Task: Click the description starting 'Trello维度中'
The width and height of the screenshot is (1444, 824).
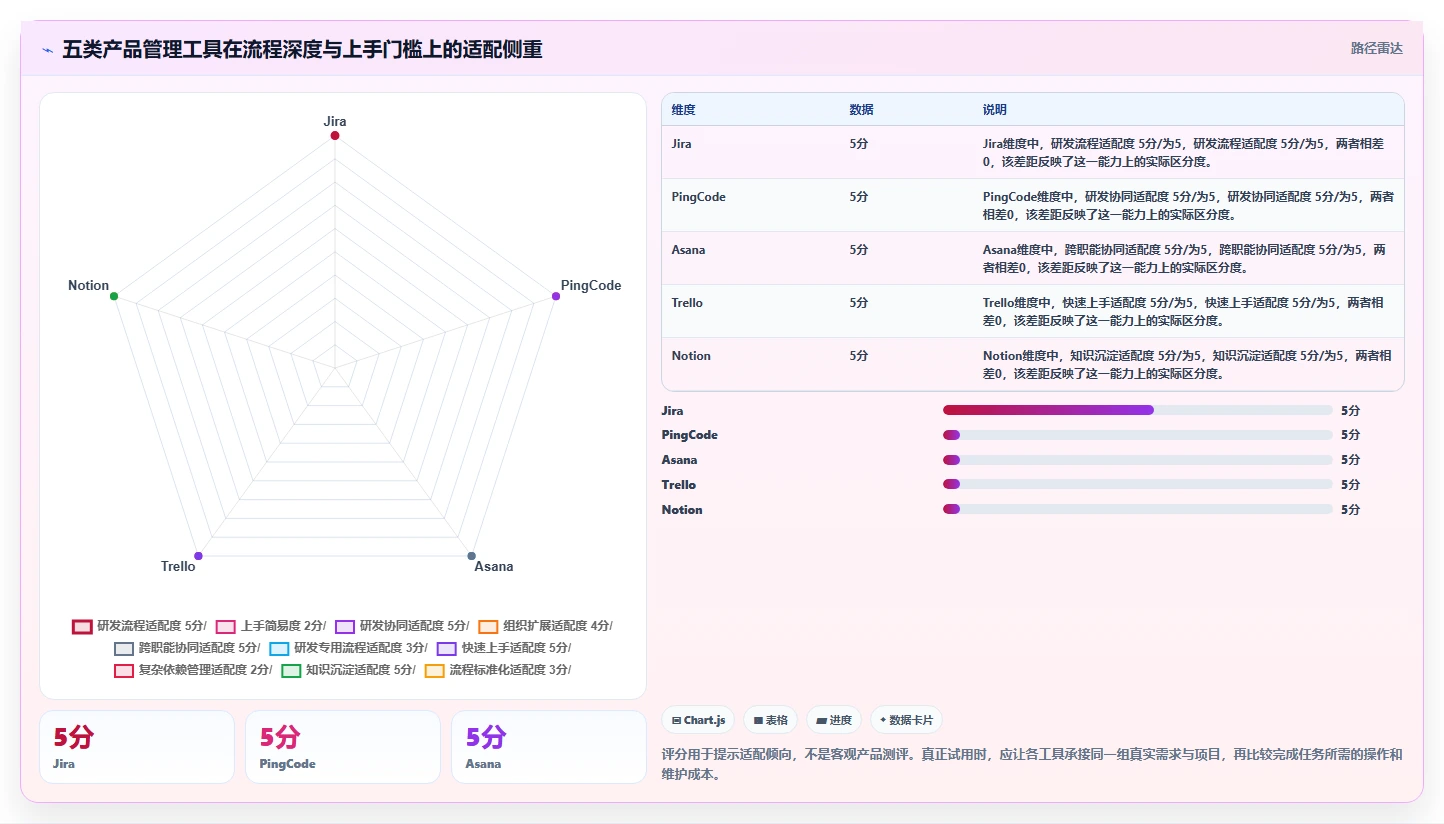Action: pyautogui.click(x=1188, y=311)
